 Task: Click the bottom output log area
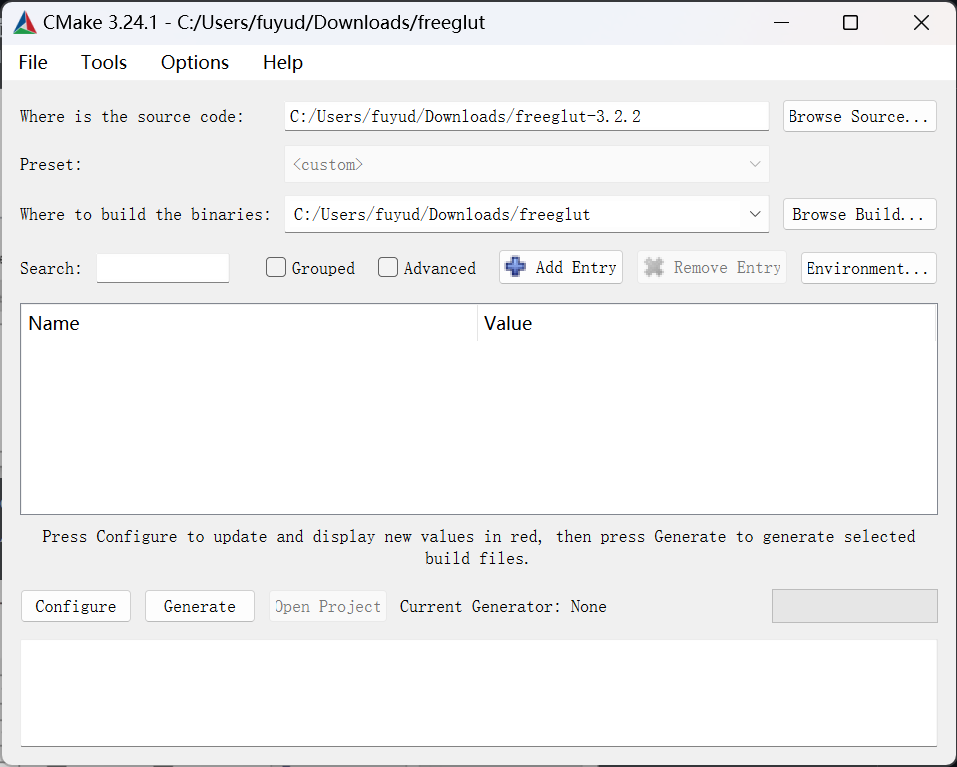point(478,692)
